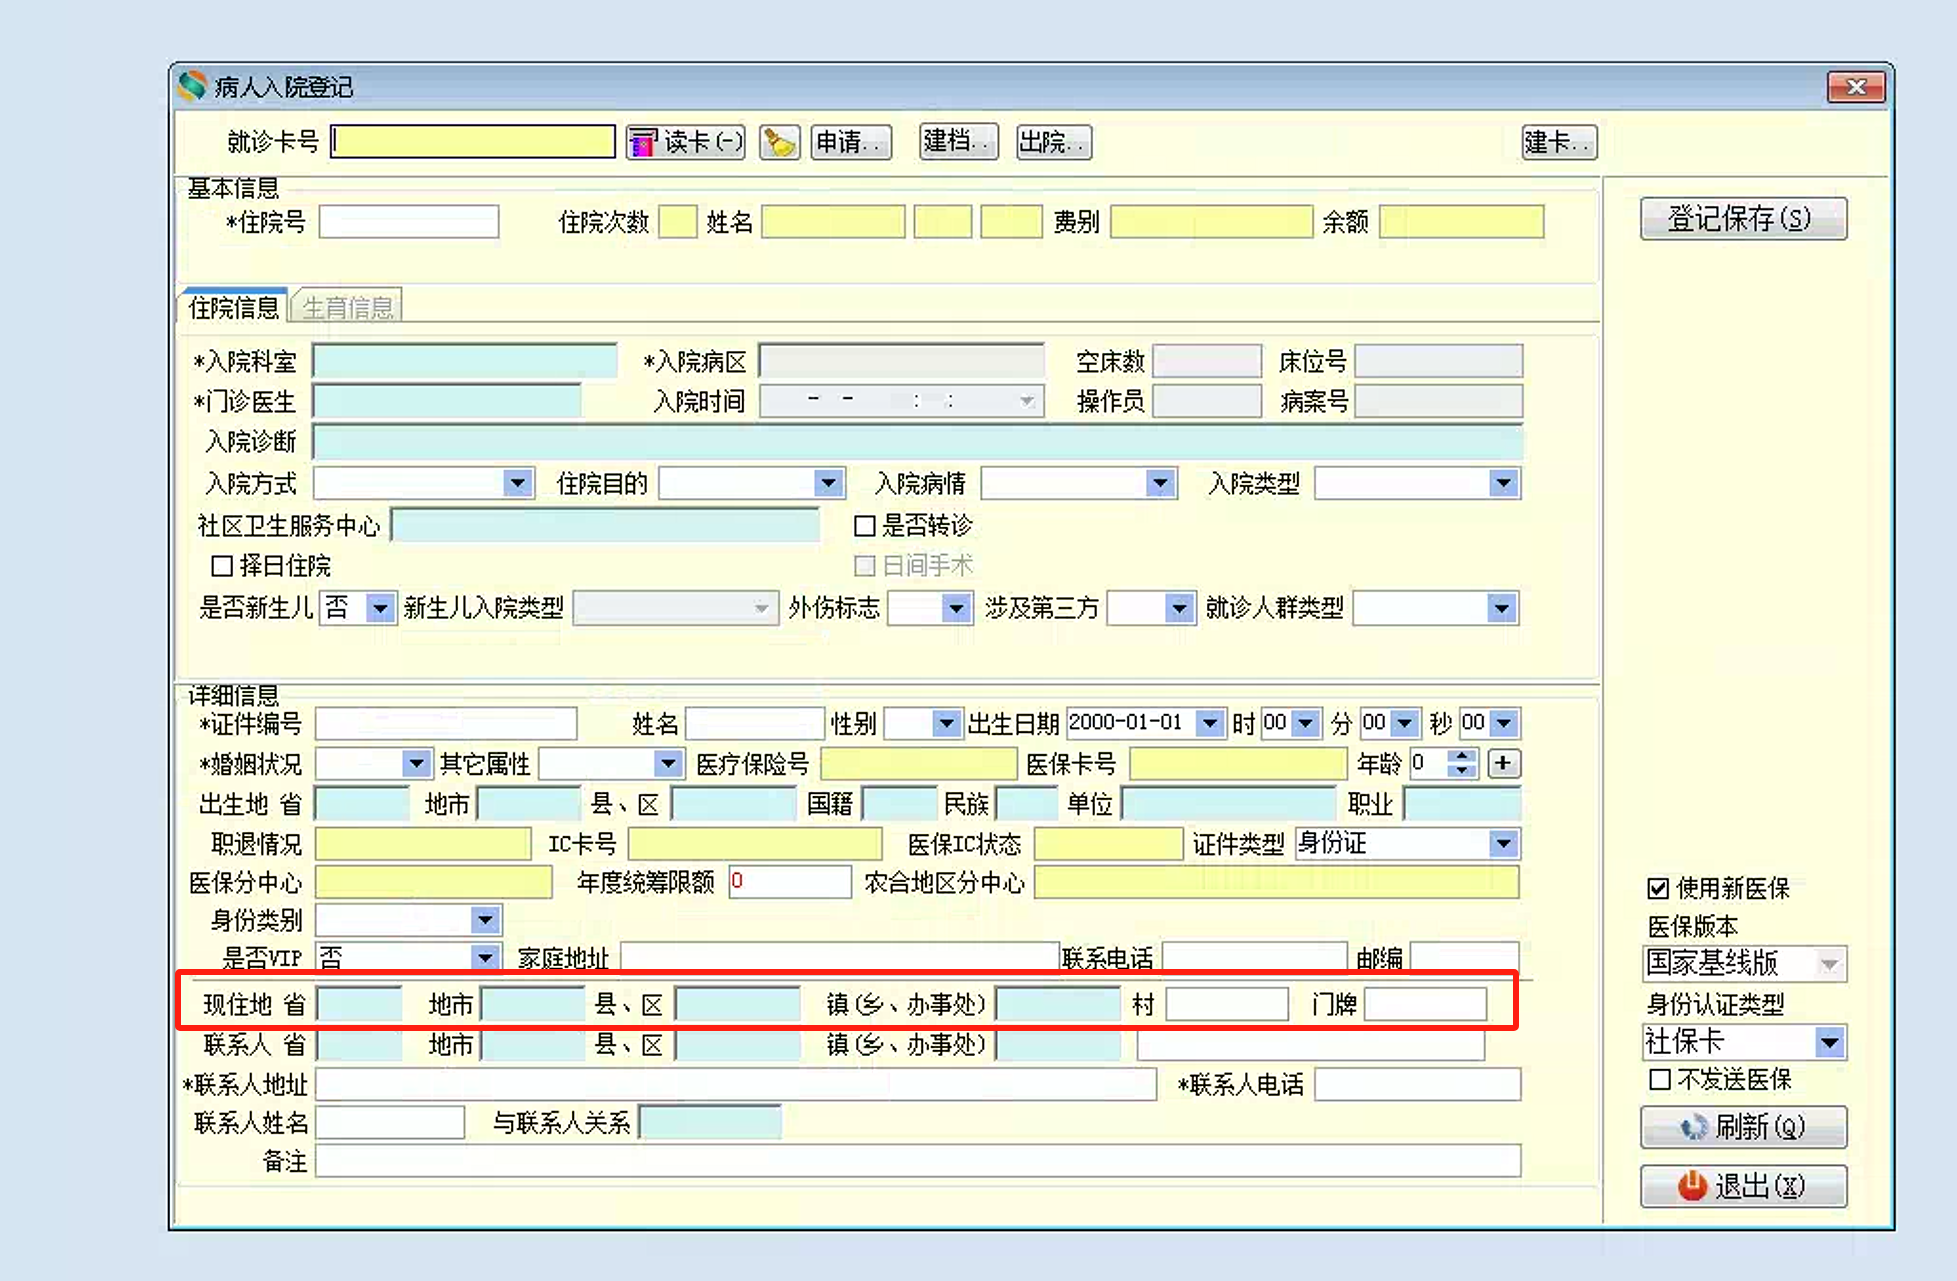Click the 登记保存(S) button
This screenshot has height=1281, width=1957.
pos(1742,219)
